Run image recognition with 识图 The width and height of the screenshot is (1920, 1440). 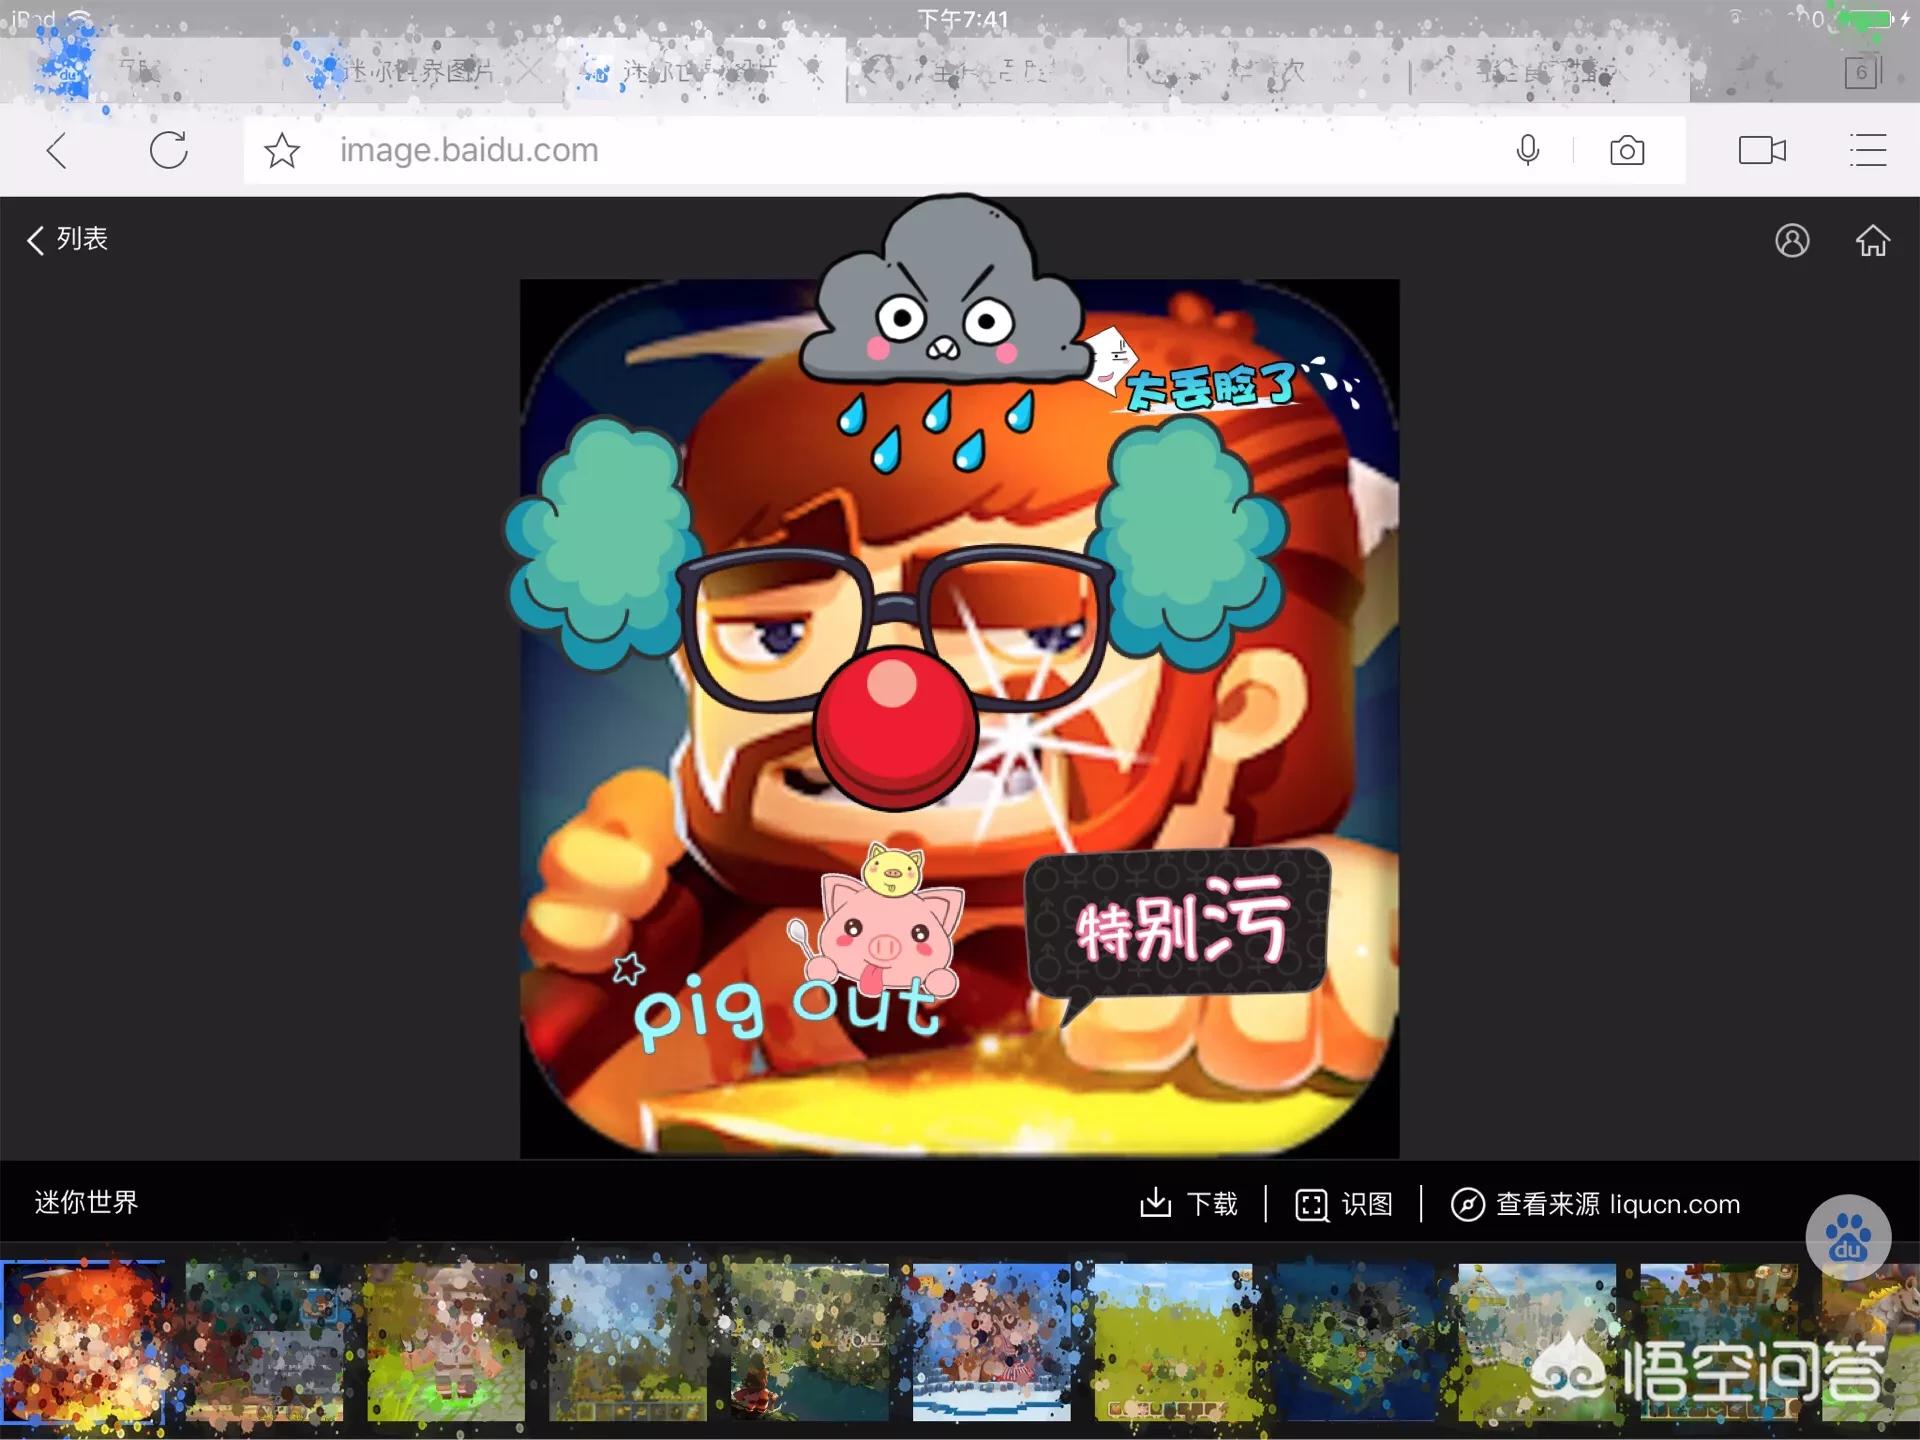[1344, 1203]
